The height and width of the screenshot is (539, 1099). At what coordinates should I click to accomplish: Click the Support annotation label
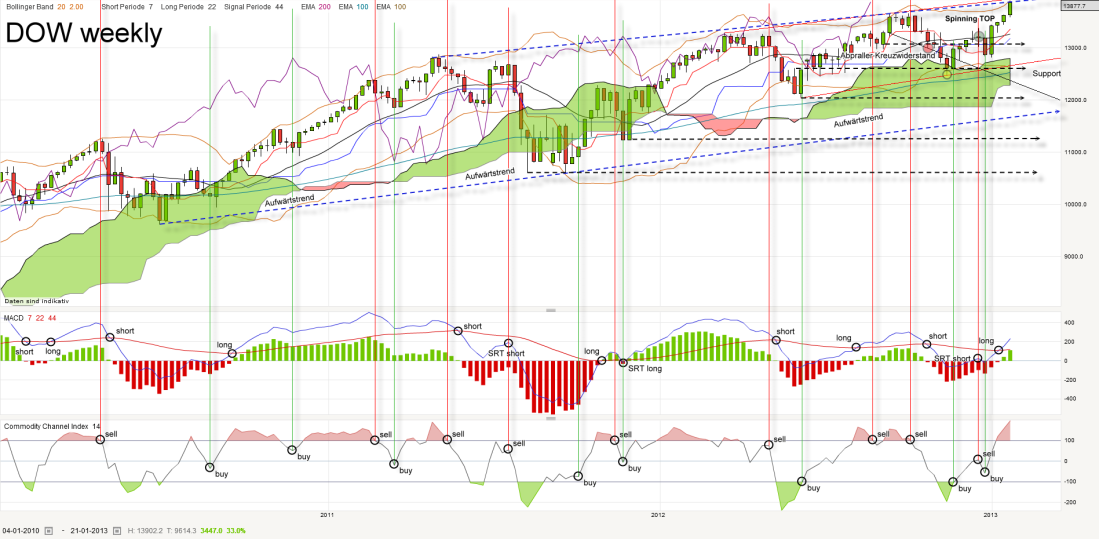click(x=1046, y=74)
